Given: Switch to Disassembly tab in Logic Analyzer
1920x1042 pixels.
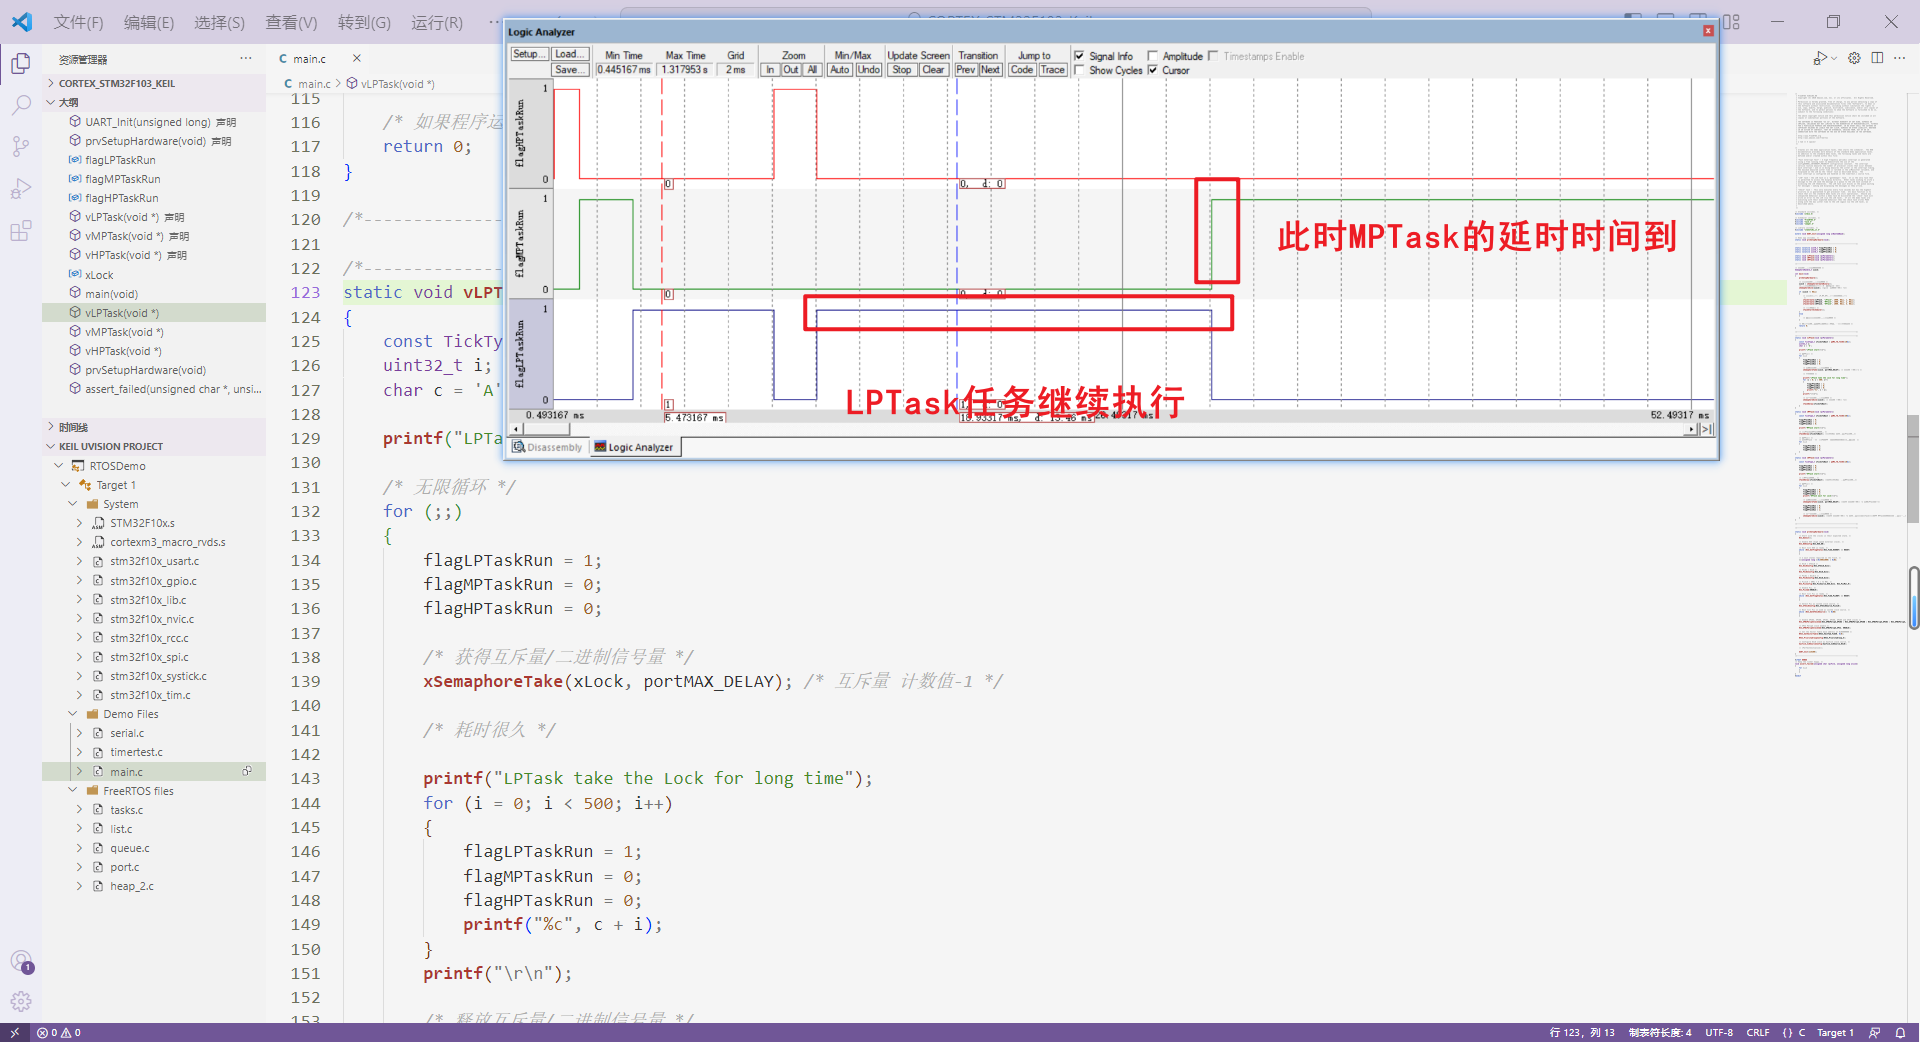Looking at the screenshot, I should point(547,447).
